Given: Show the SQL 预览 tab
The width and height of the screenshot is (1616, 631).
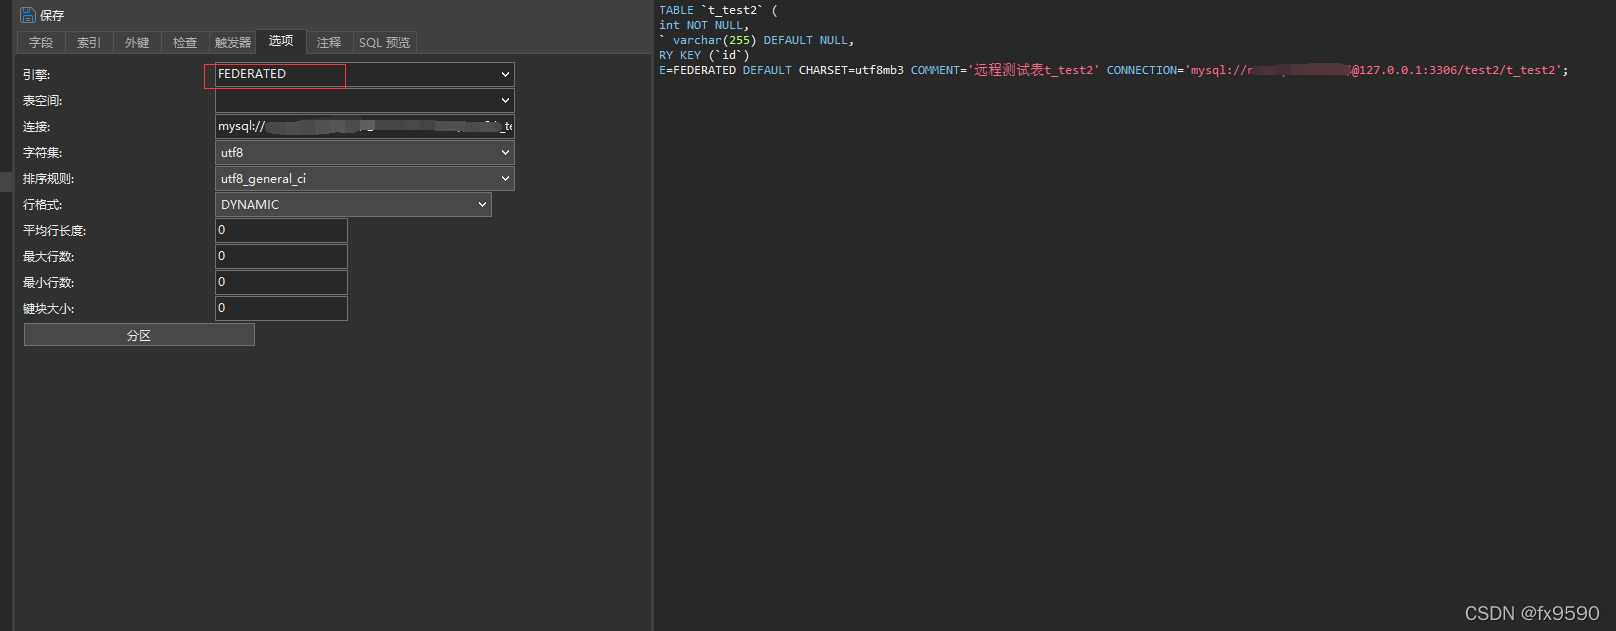Looking at the screenshot, I should click(x=384, y=42).
